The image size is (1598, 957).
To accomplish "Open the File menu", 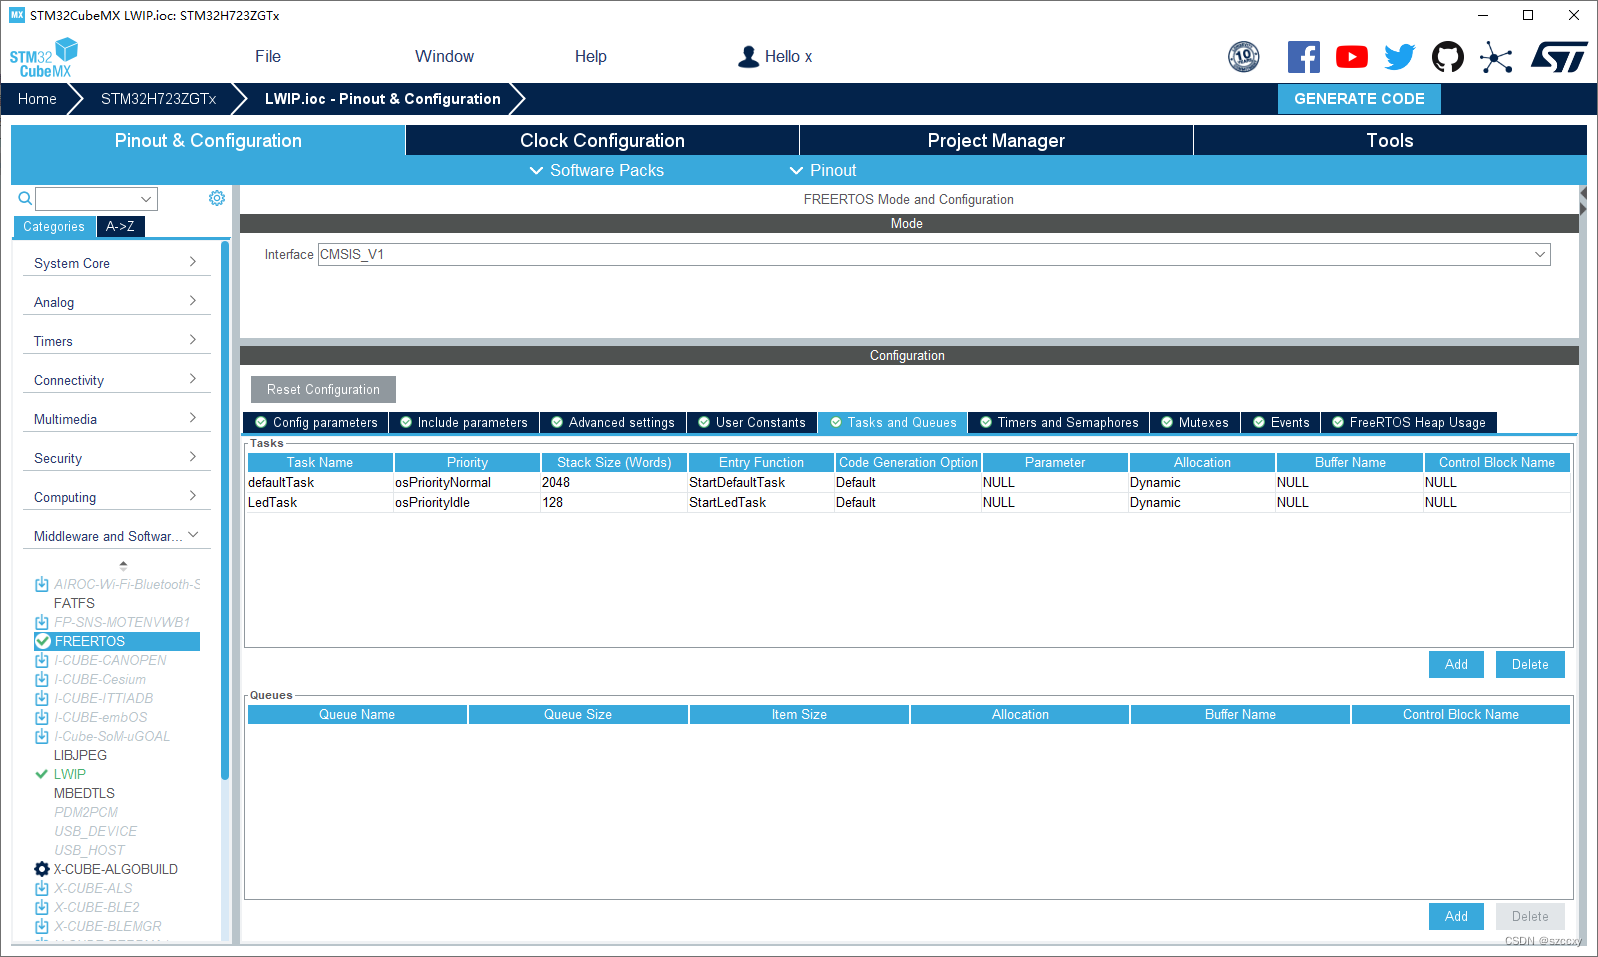I will [268, 57].
